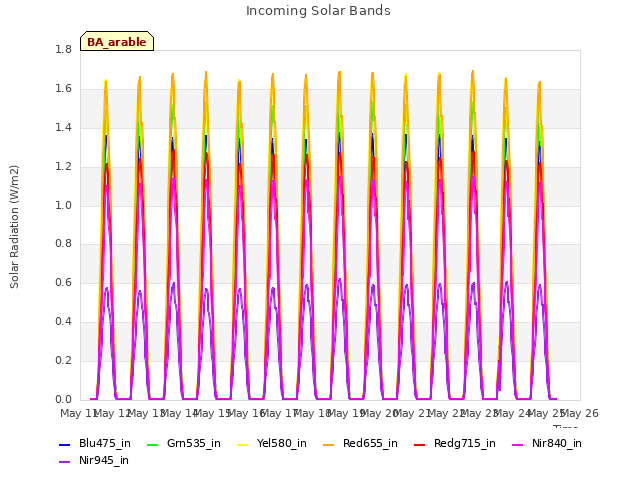Screen dimensions: 640x480
Task: Click the 1.4 y-axis tick label
Action: [63, 127]
